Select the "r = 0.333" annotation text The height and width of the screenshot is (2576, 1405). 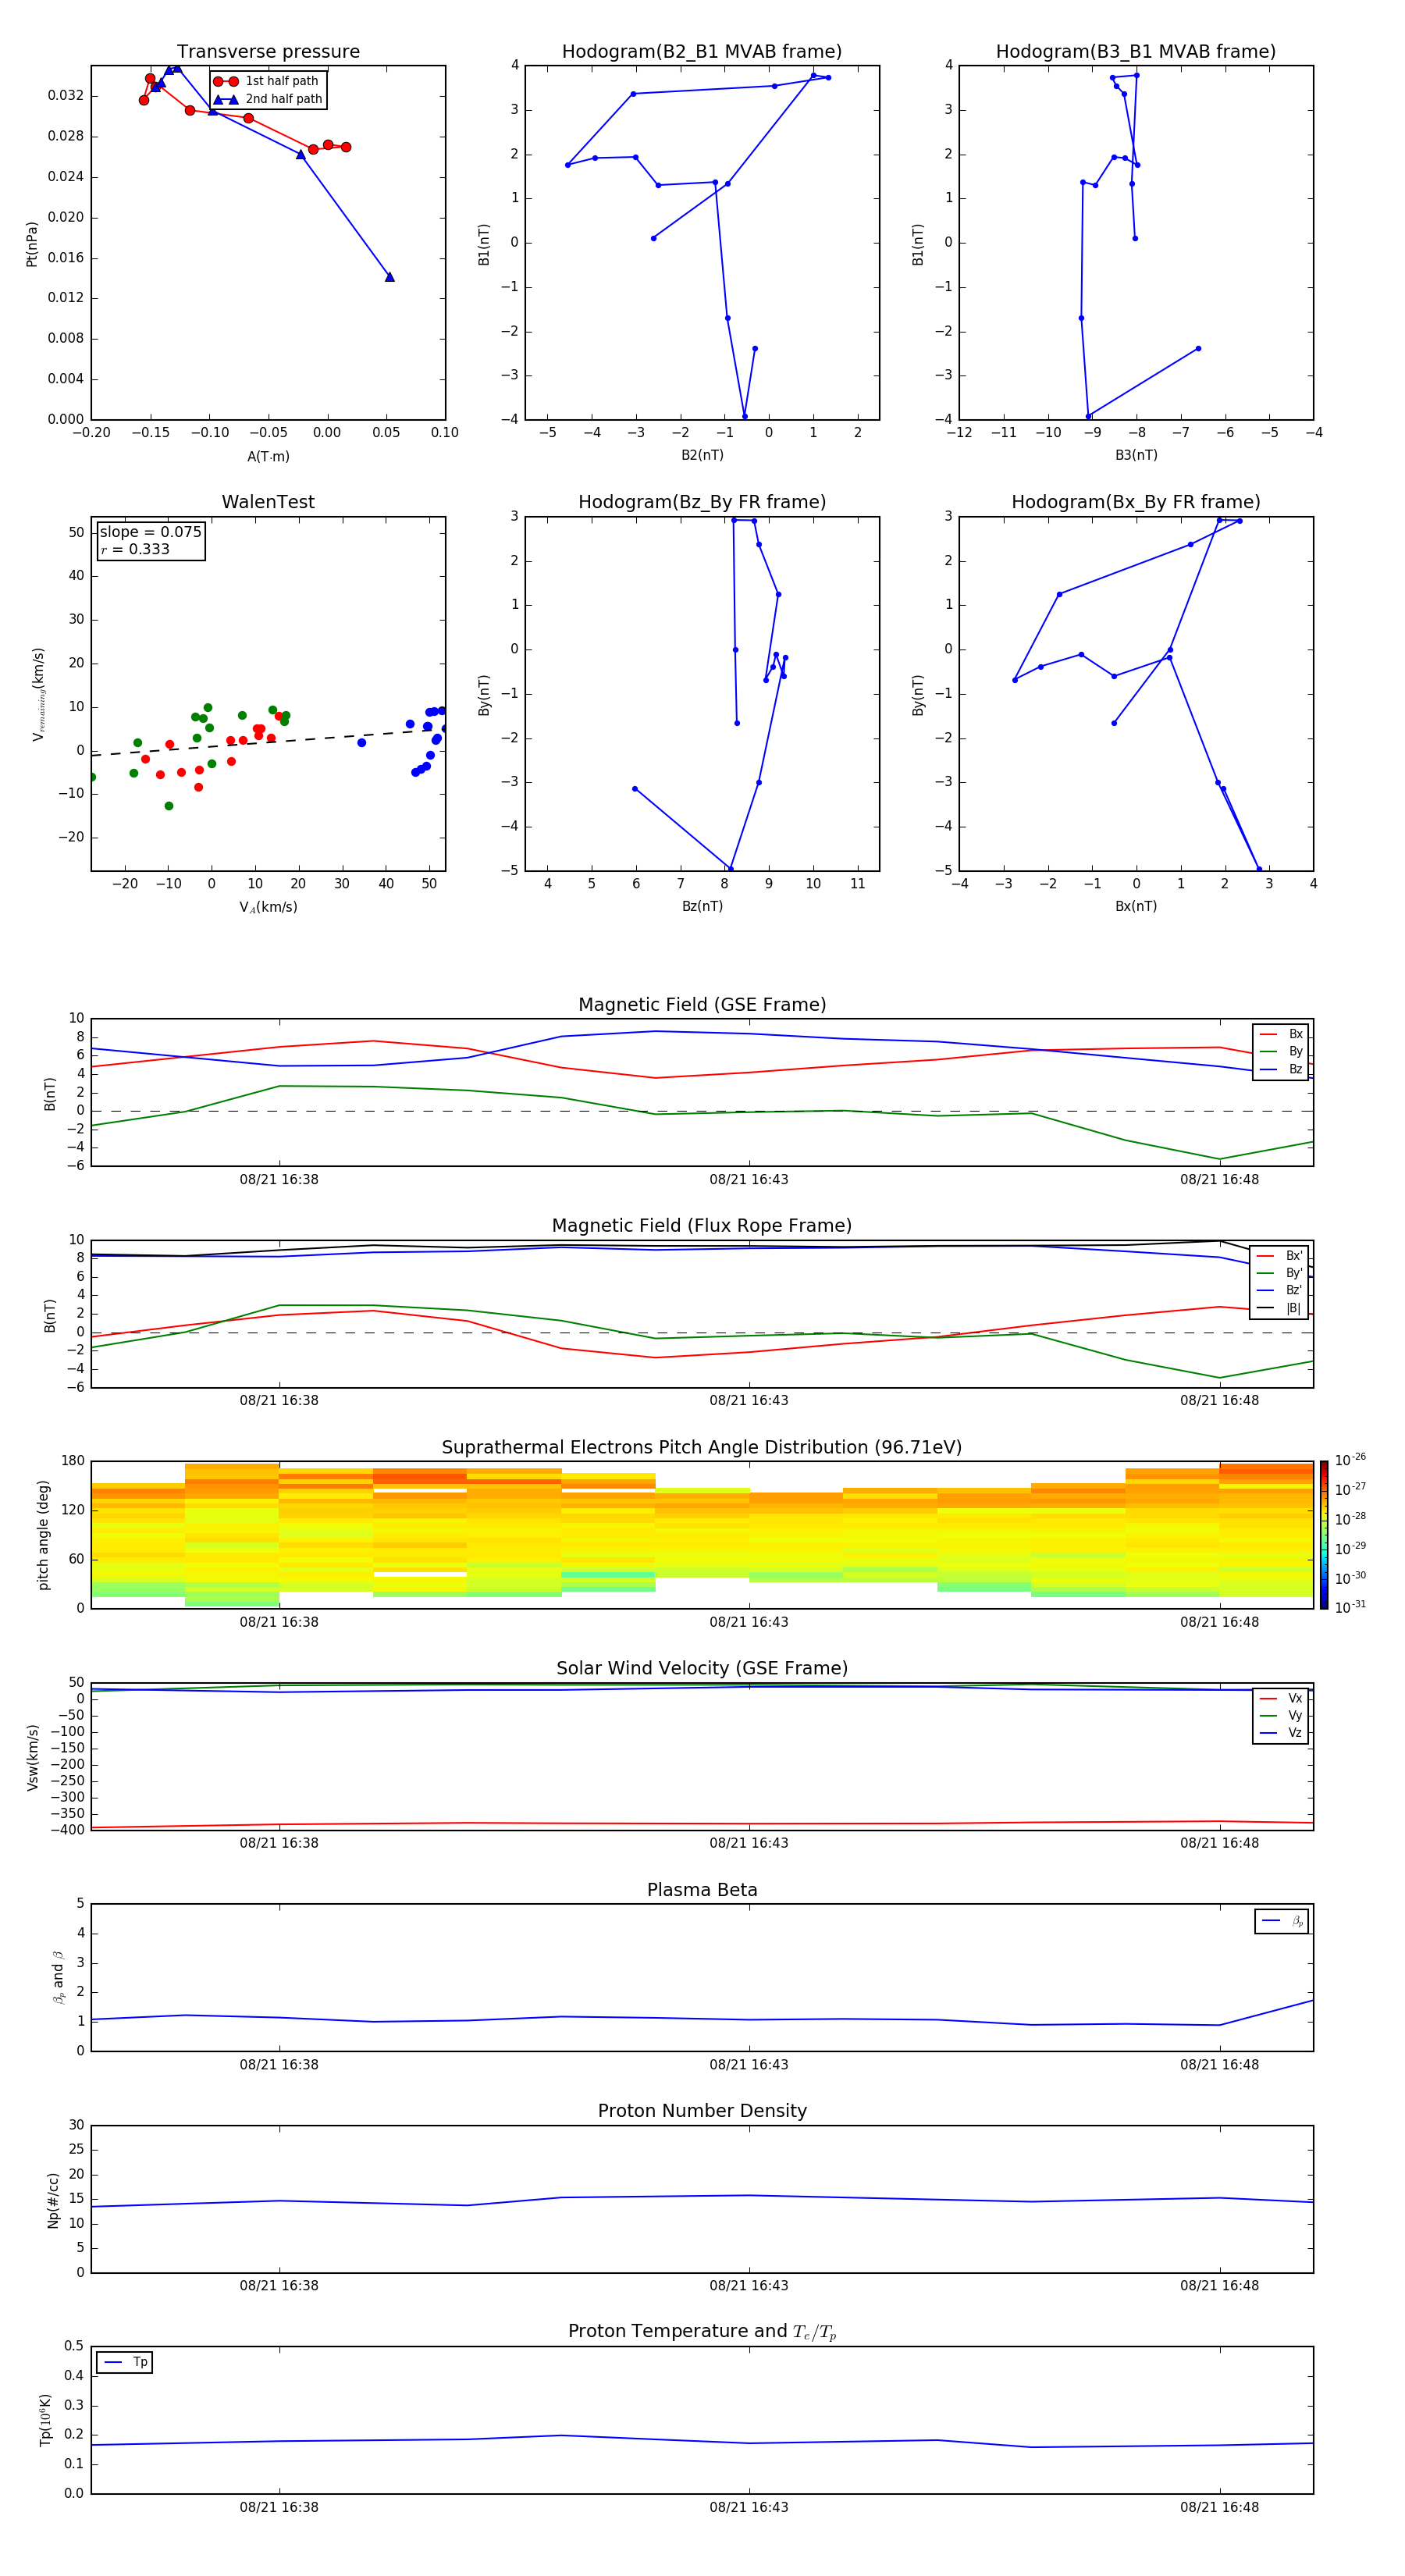coord(135,549)
